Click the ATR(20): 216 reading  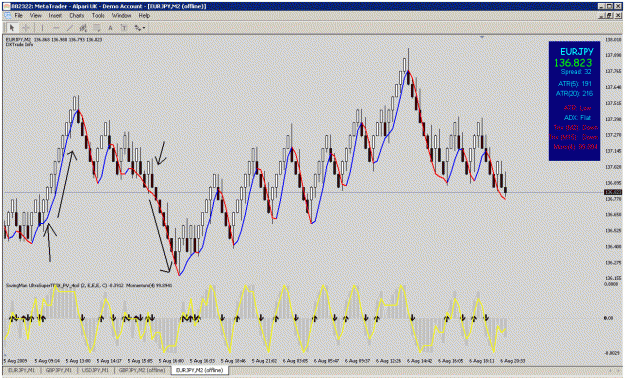574,94
